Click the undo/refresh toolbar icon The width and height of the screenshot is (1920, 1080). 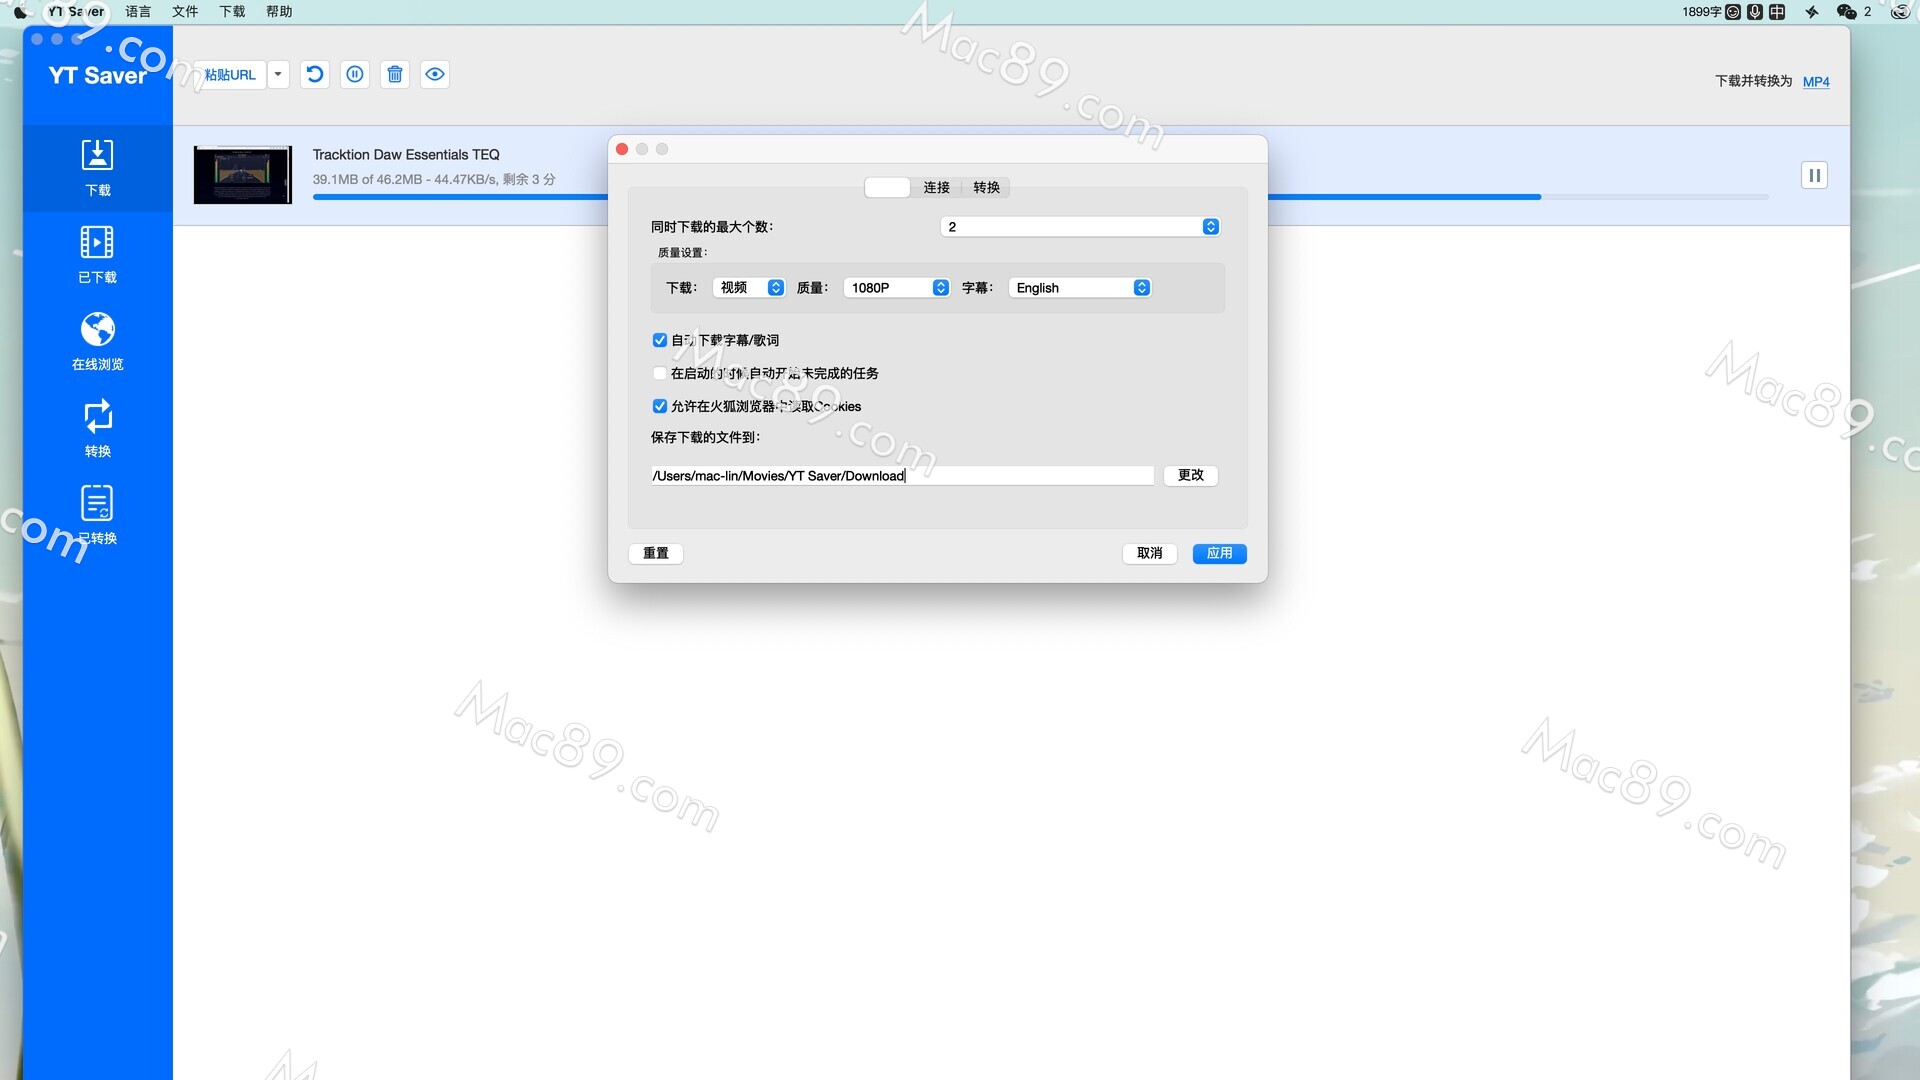coord(313,74)
